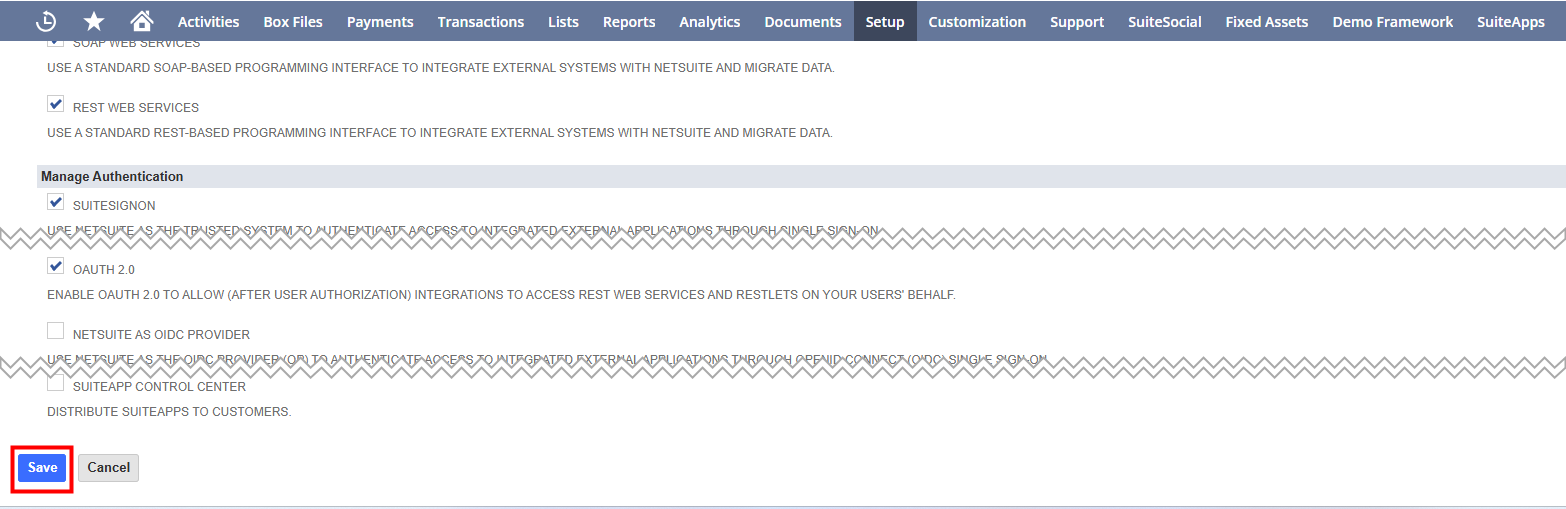
Task: Open the Activities menu
Action: 208,21
